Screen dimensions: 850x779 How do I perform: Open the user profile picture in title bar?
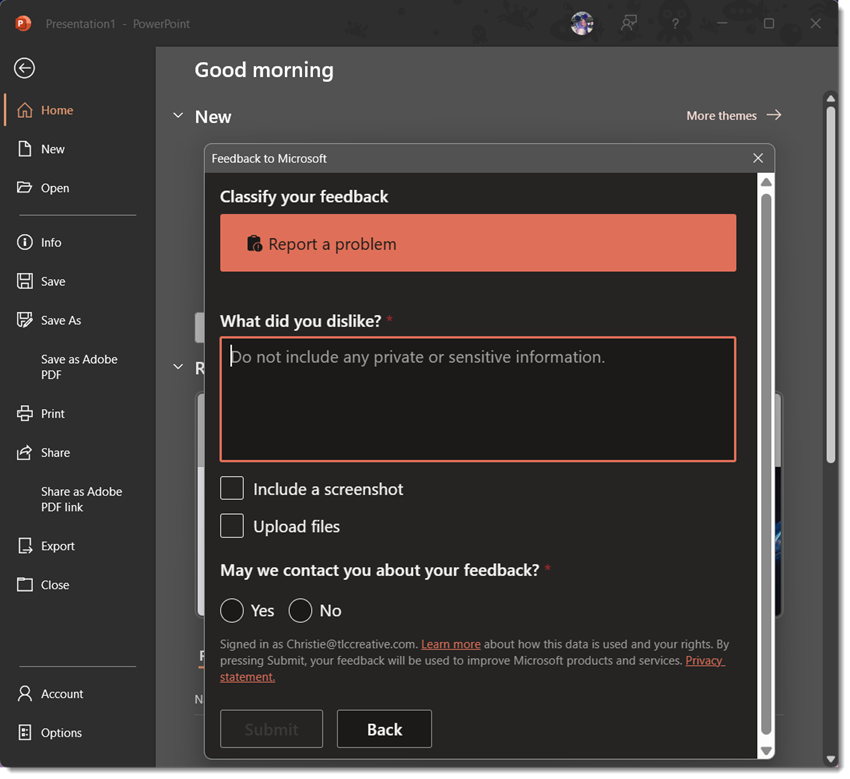point(582,24)
